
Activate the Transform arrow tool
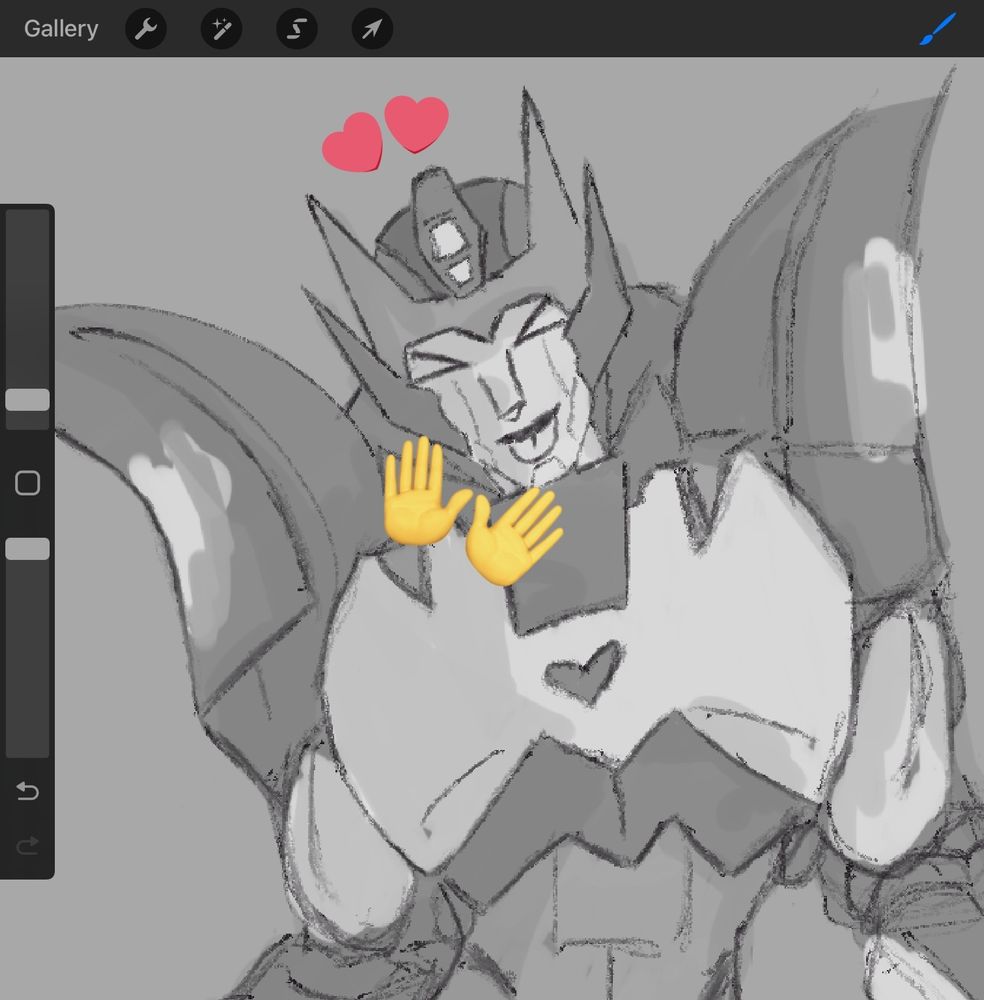[x=372, y=29]
